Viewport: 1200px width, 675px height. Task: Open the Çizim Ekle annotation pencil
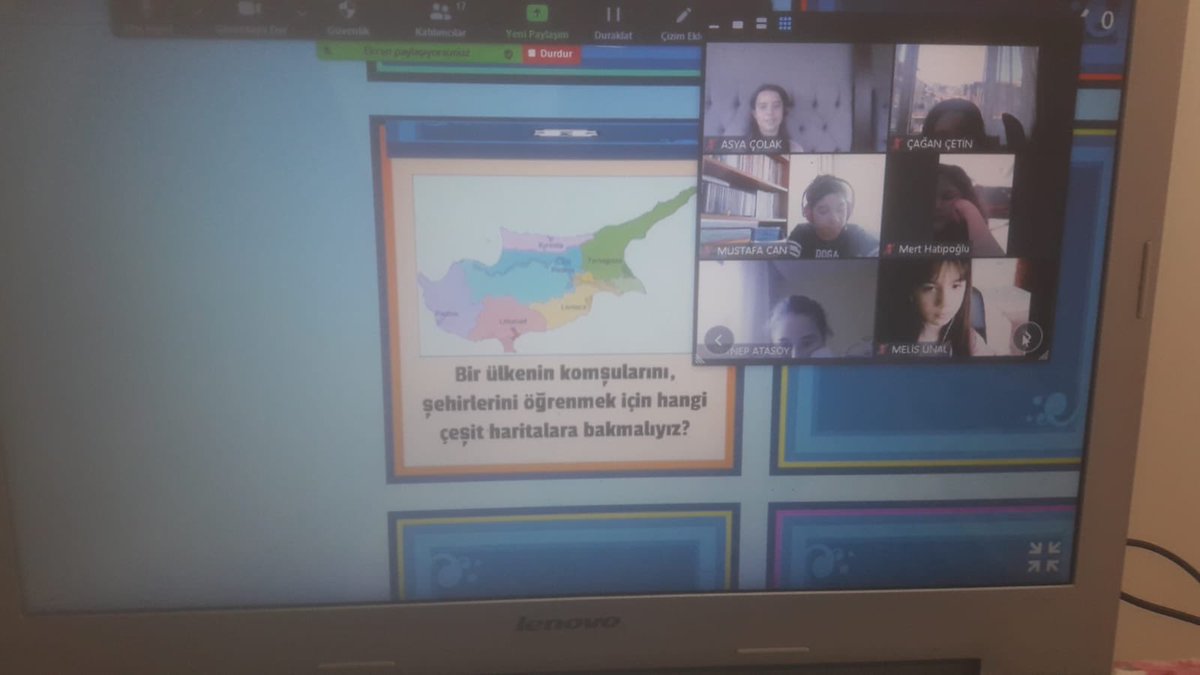(x=684, y=14)
